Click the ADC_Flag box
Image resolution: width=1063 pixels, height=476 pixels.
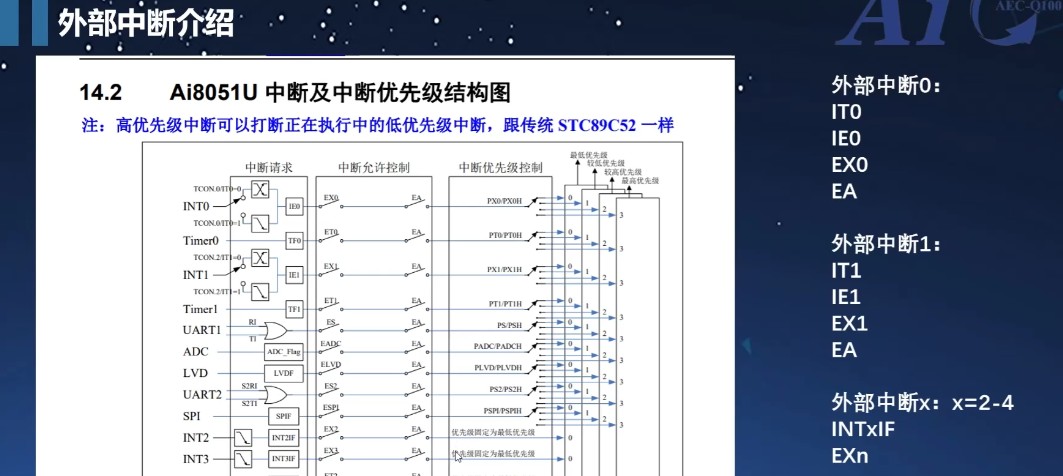coord(283,352)
